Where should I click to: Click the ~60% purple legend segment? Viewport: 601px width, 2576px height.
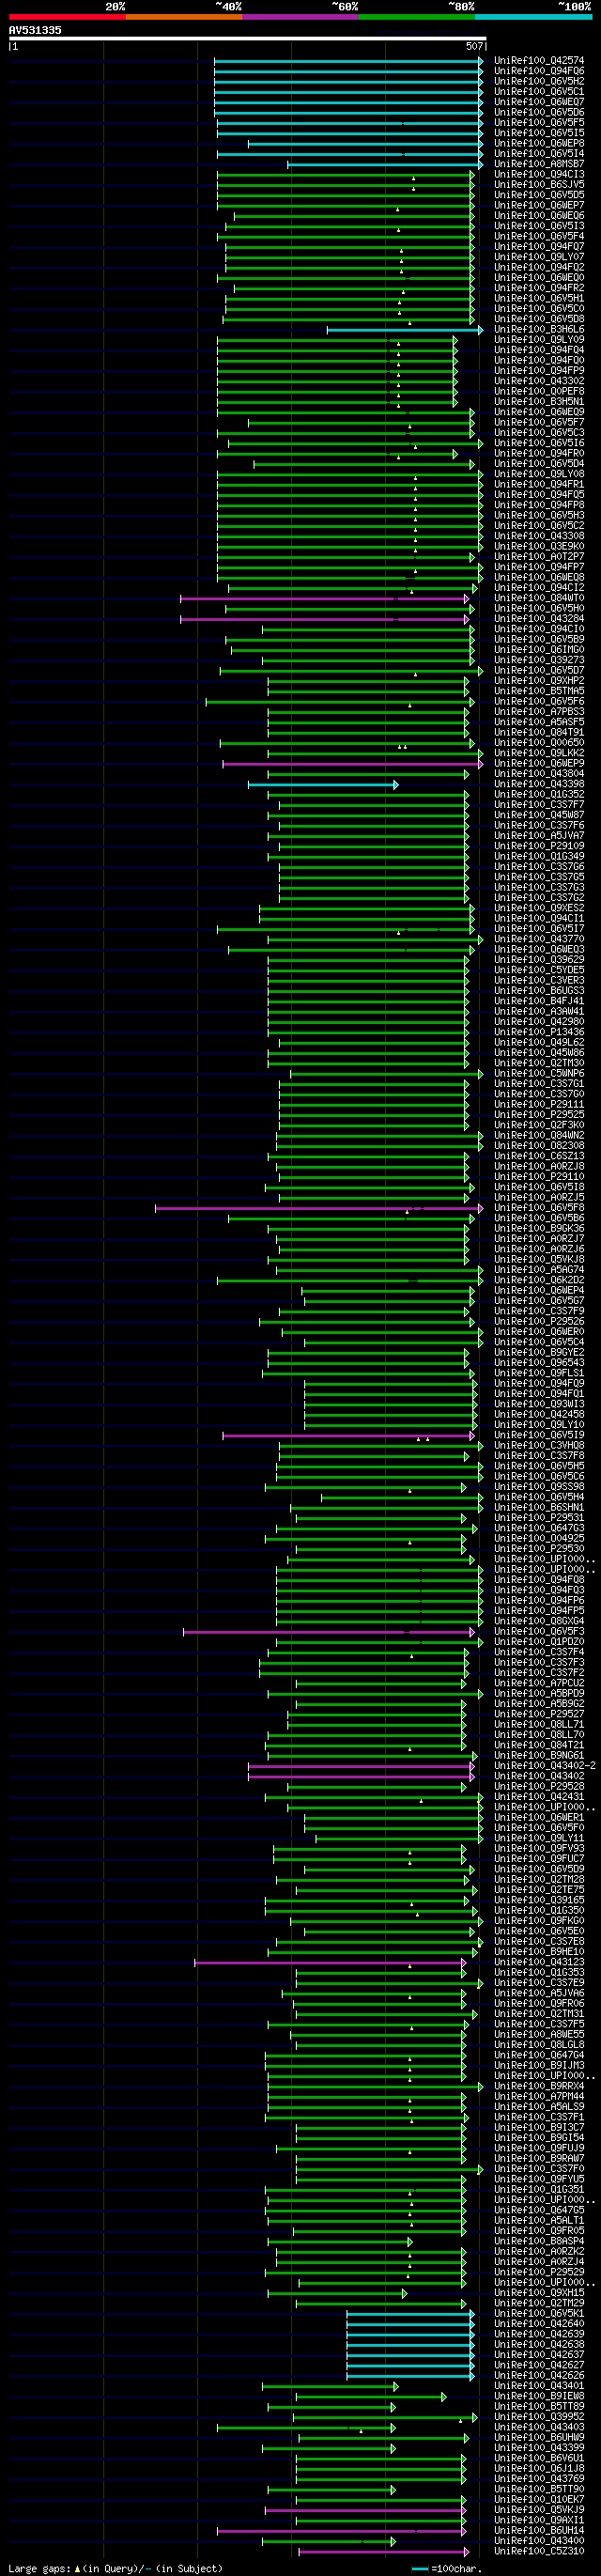point(300,16)
